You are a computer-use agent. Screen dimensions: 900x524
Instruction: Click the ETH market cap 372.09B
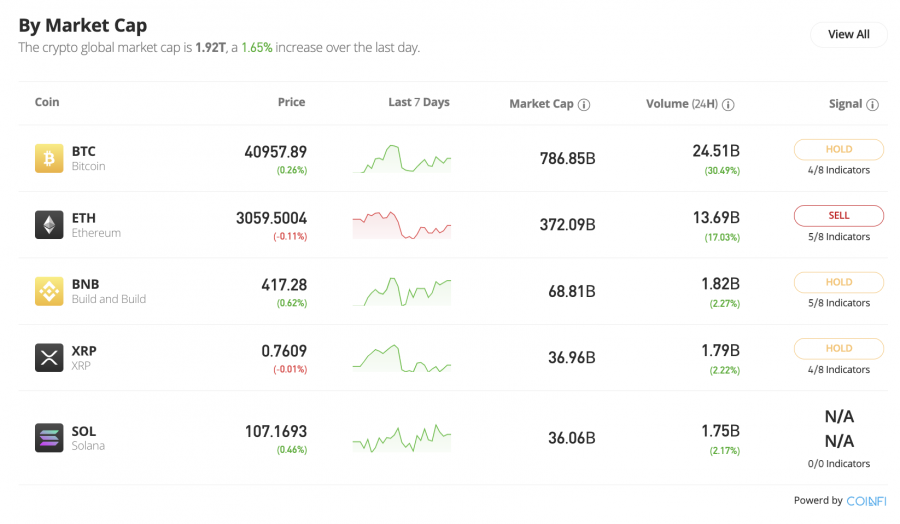(x=568, y=225)
